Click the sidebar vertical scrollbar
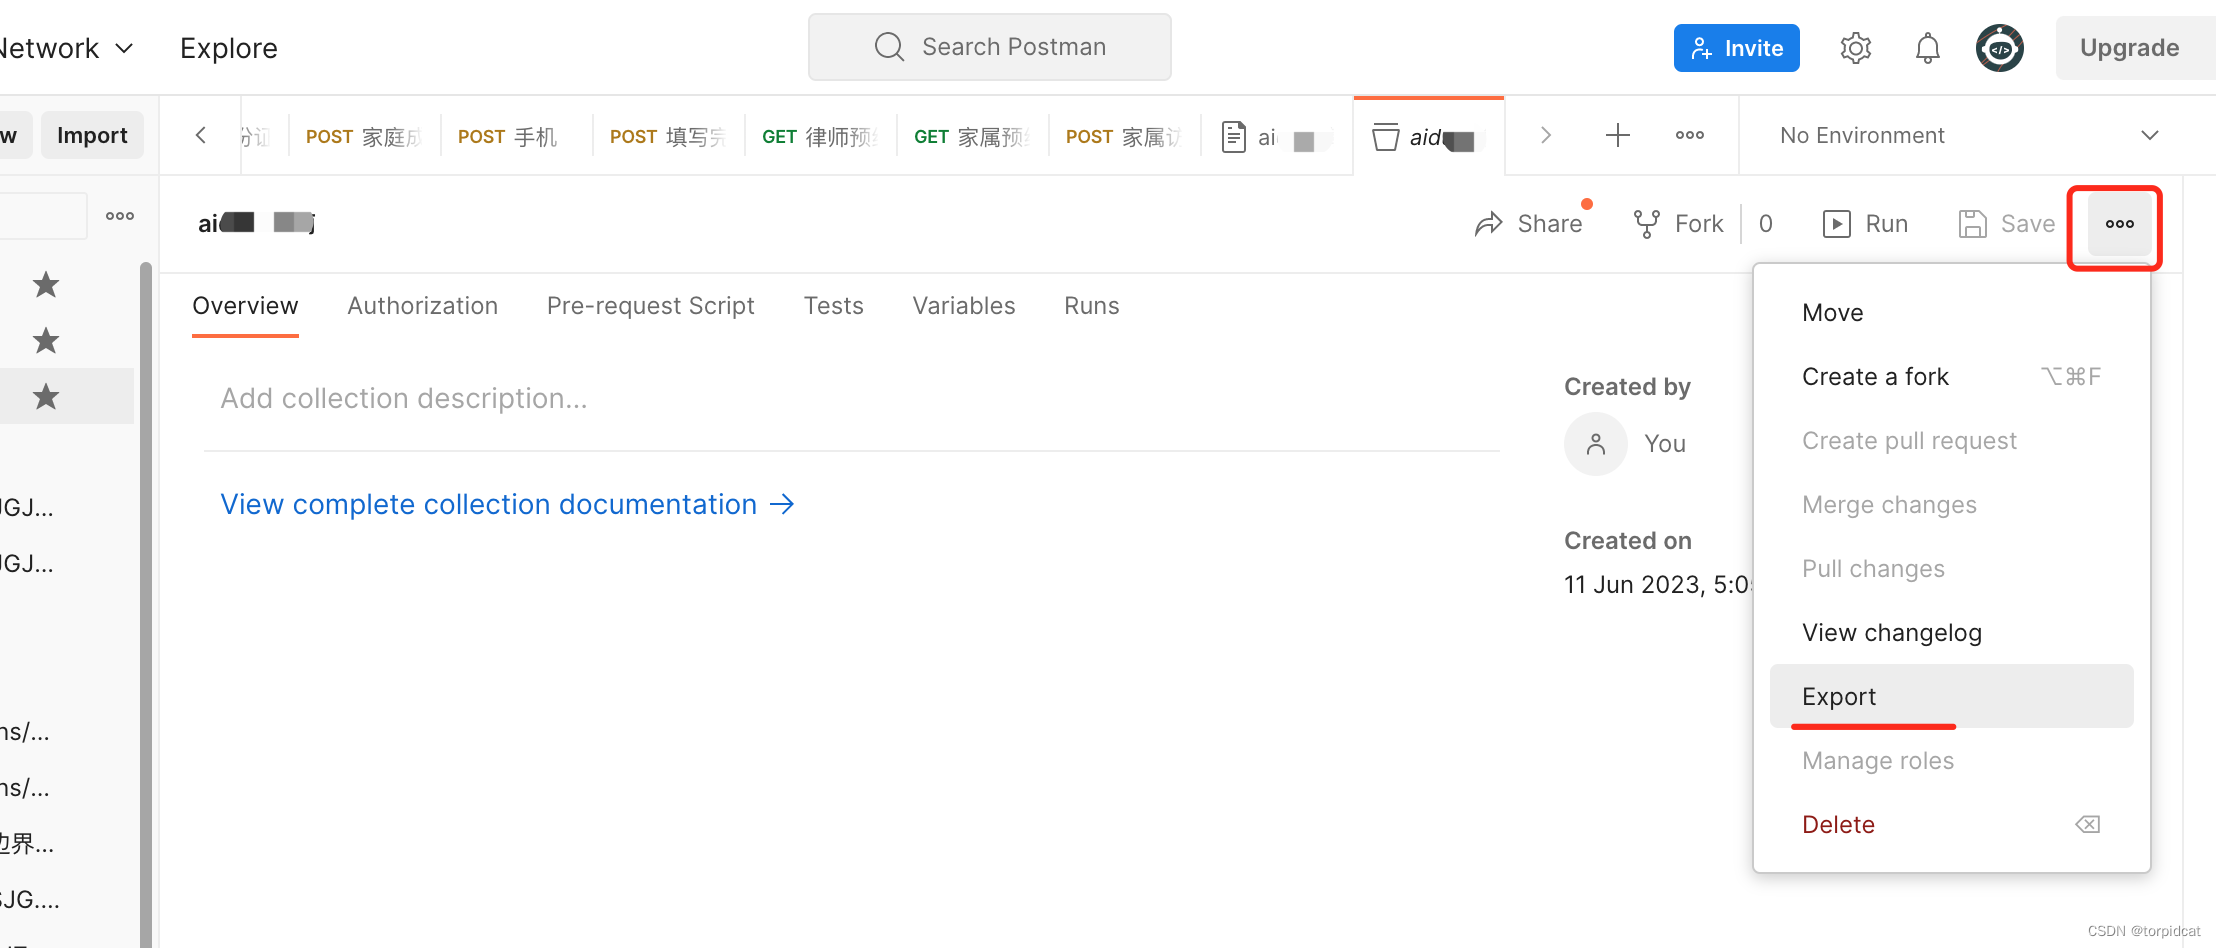 146,604
